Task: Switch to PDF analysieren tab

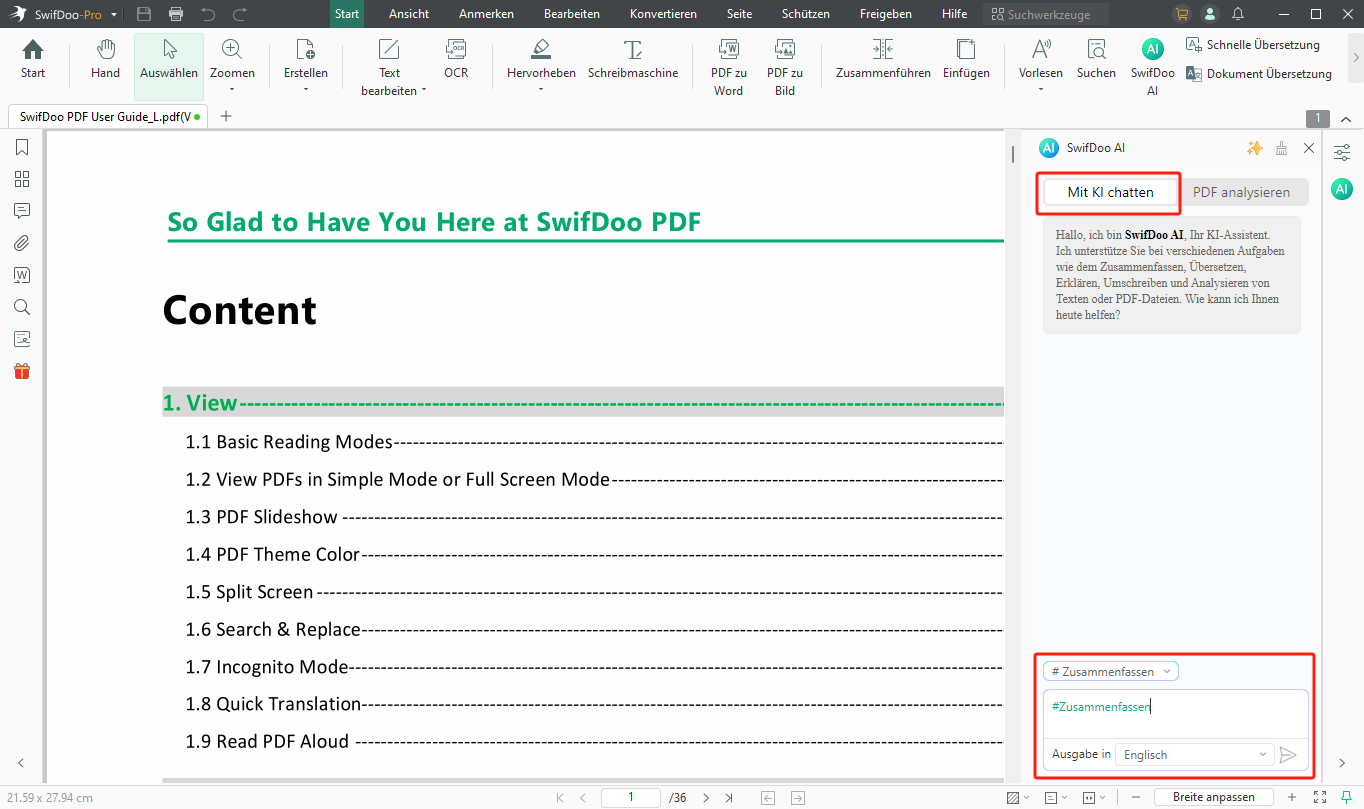Action: [x=1242, y=192]
